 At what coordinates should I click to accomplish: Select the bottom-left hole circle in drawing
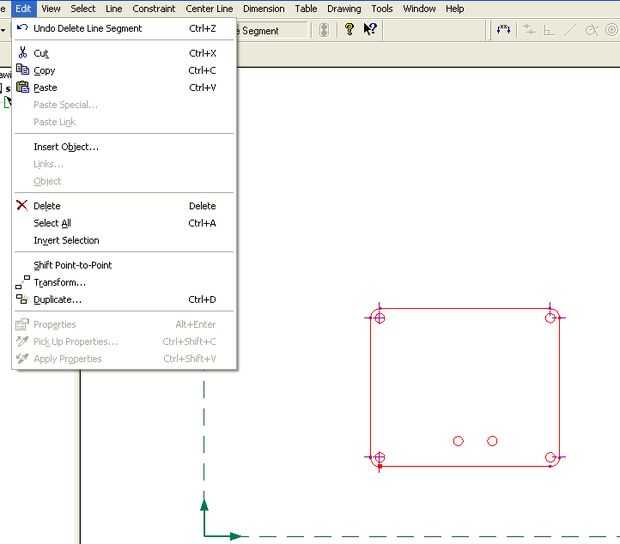(x=380, y=457)
